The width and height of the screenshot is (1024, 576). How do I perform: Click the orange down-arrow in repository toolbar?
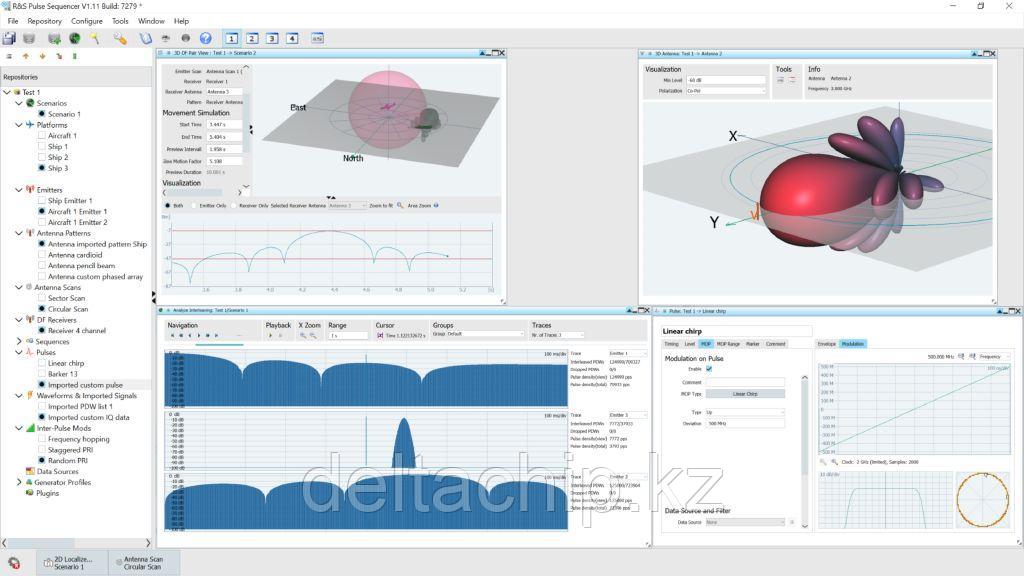(42, 56)
